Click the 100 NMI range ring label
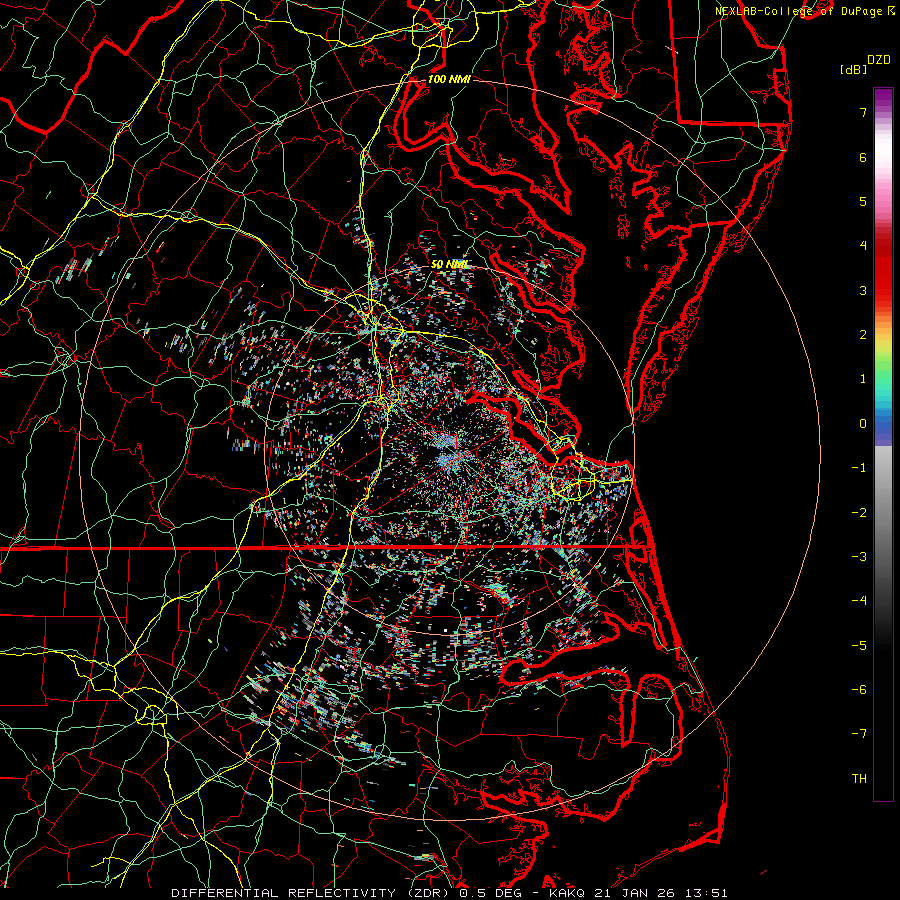The image size is (900, 900). 449,79
